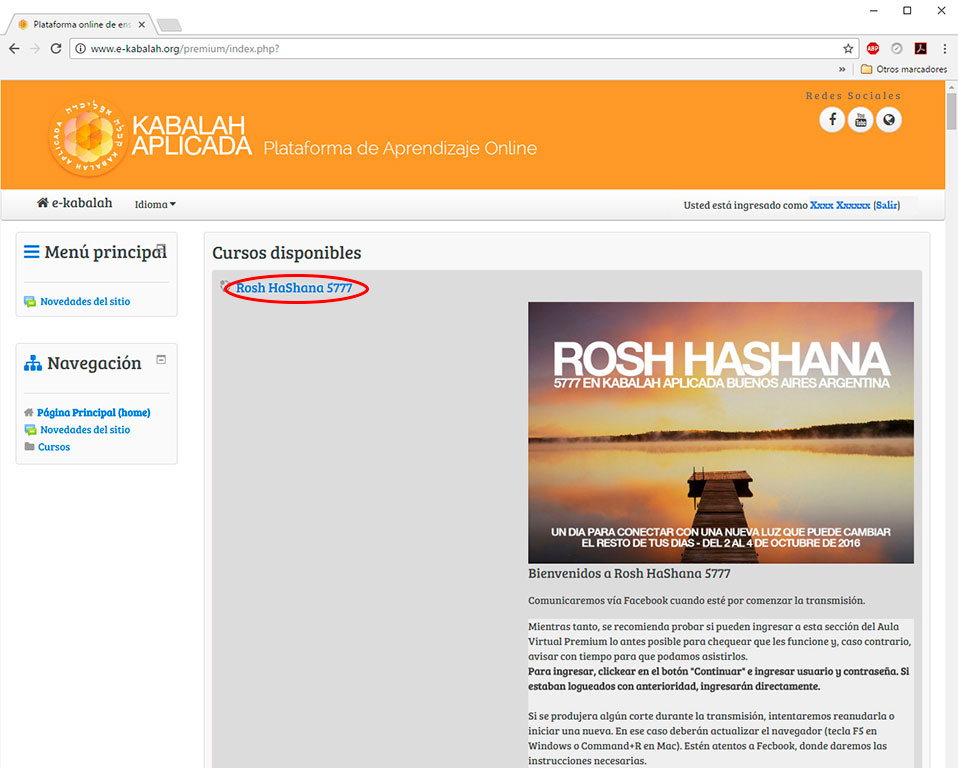958x768 pixels.
Task: Click the page scrollbar thumb
Action: point(952,111)
